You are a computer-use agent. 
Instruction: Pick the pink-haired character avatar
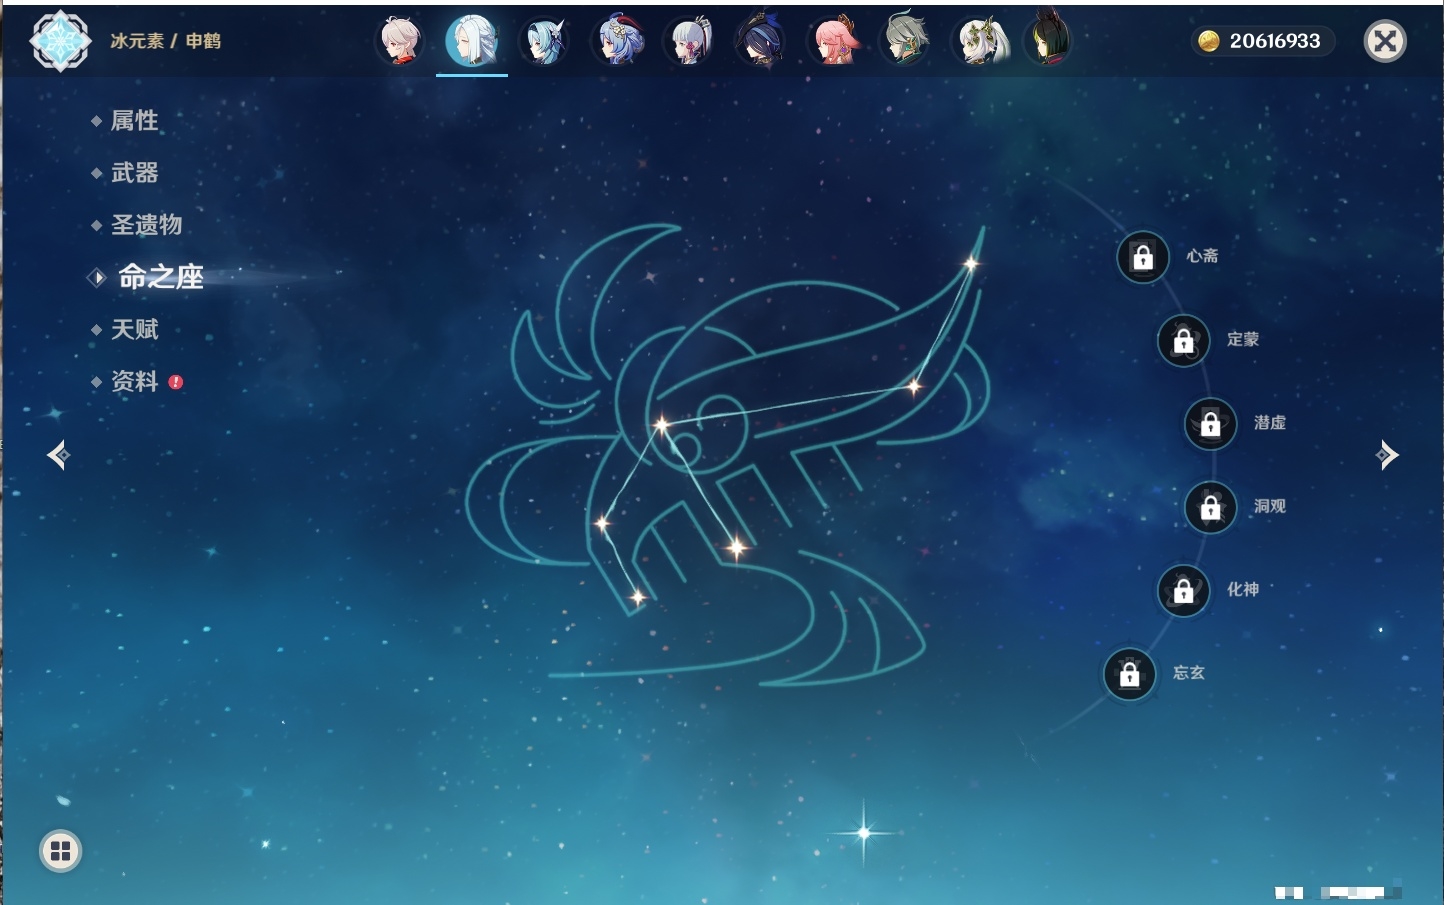(835, 41)
